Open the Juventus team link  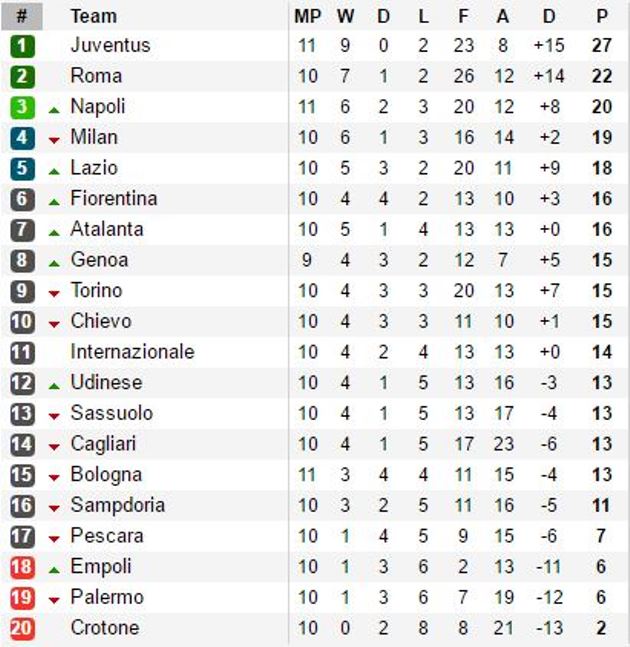point(110,46)
